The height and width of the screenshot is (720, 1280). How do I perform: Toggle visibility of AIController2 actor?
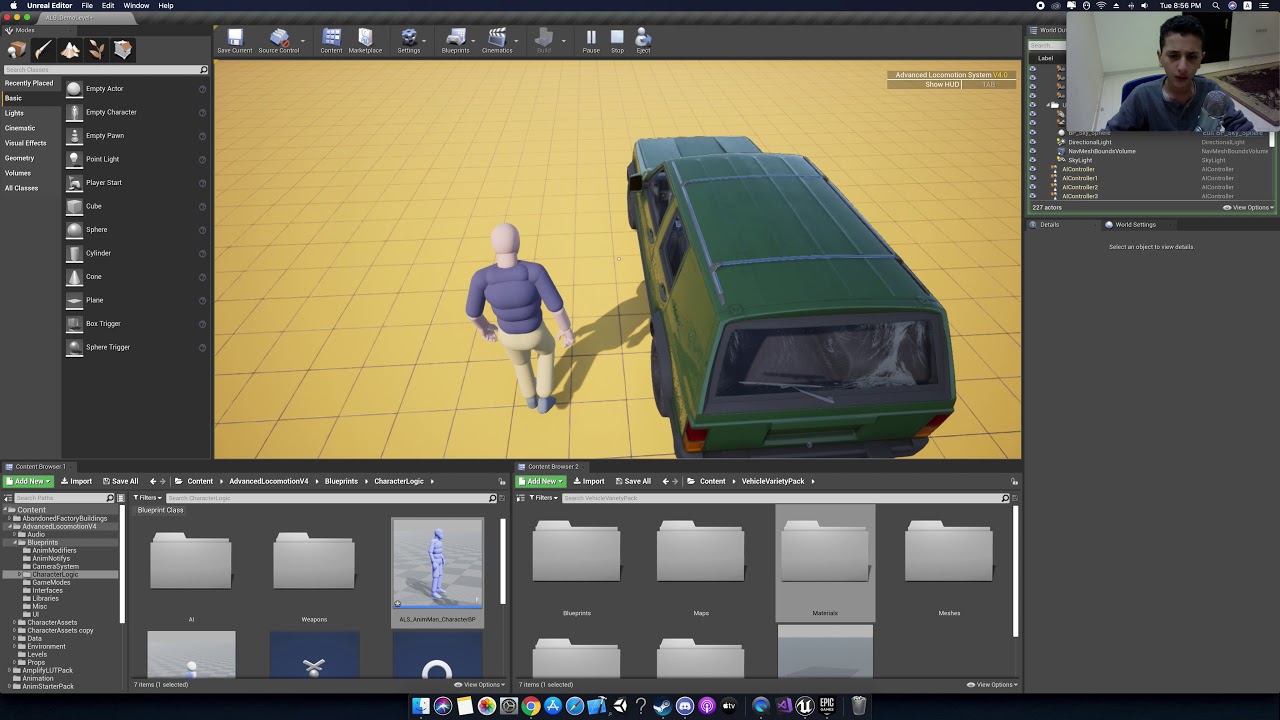pyautogui.click(x=1033, y=187)
